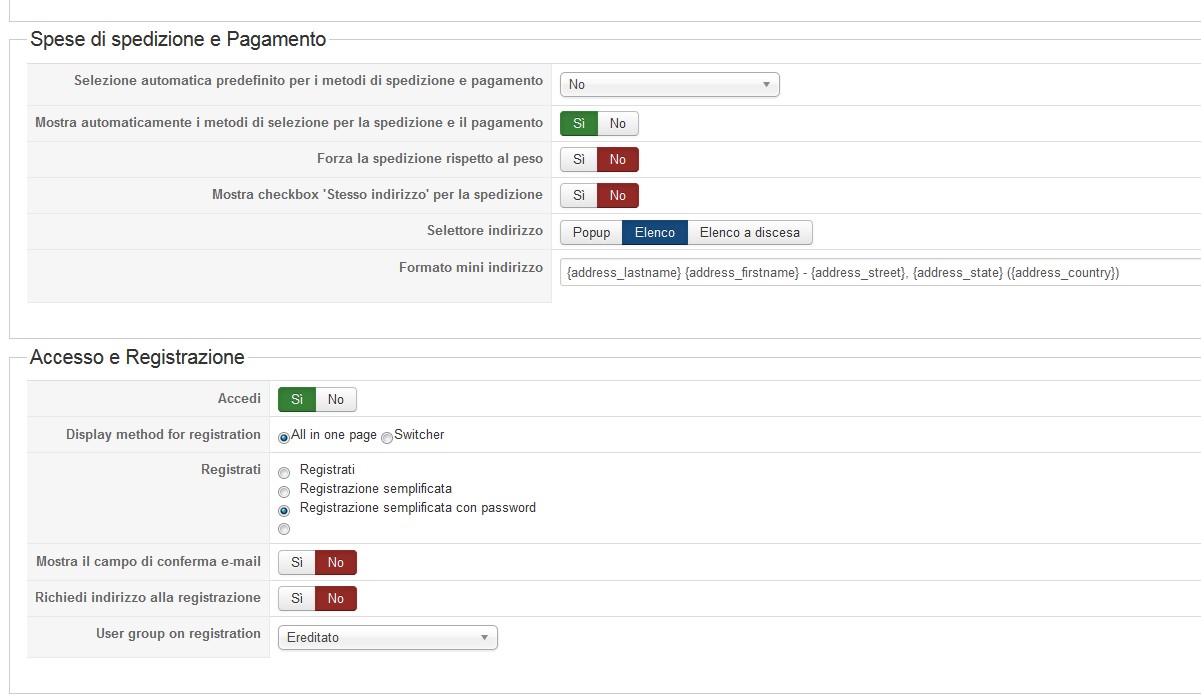Enable the 'Stesso indirizzo' checkbox option
The image size is (1201, 697).
click(x=579, y=196)
